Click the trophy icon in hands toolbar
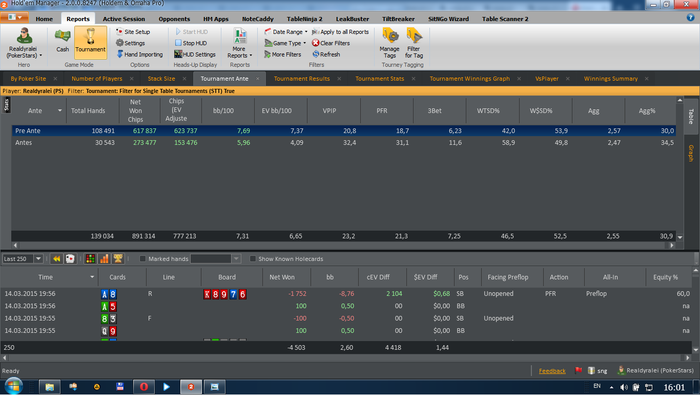700x395 pixels. [x=118, y=259]
